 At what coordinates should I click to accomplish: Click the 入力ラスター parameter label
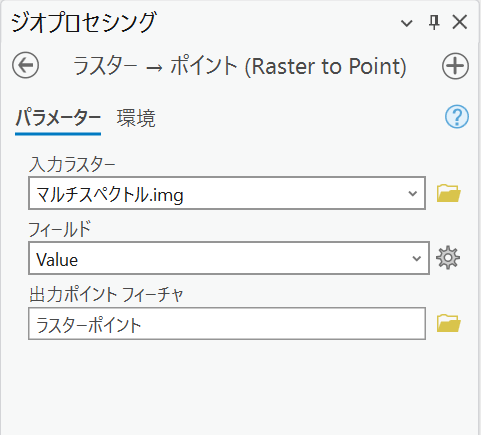click(72, 165)
